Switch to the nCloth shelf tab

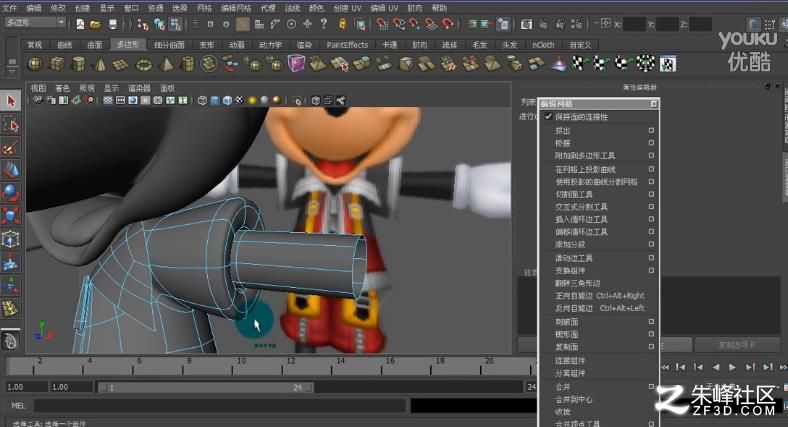543,45
